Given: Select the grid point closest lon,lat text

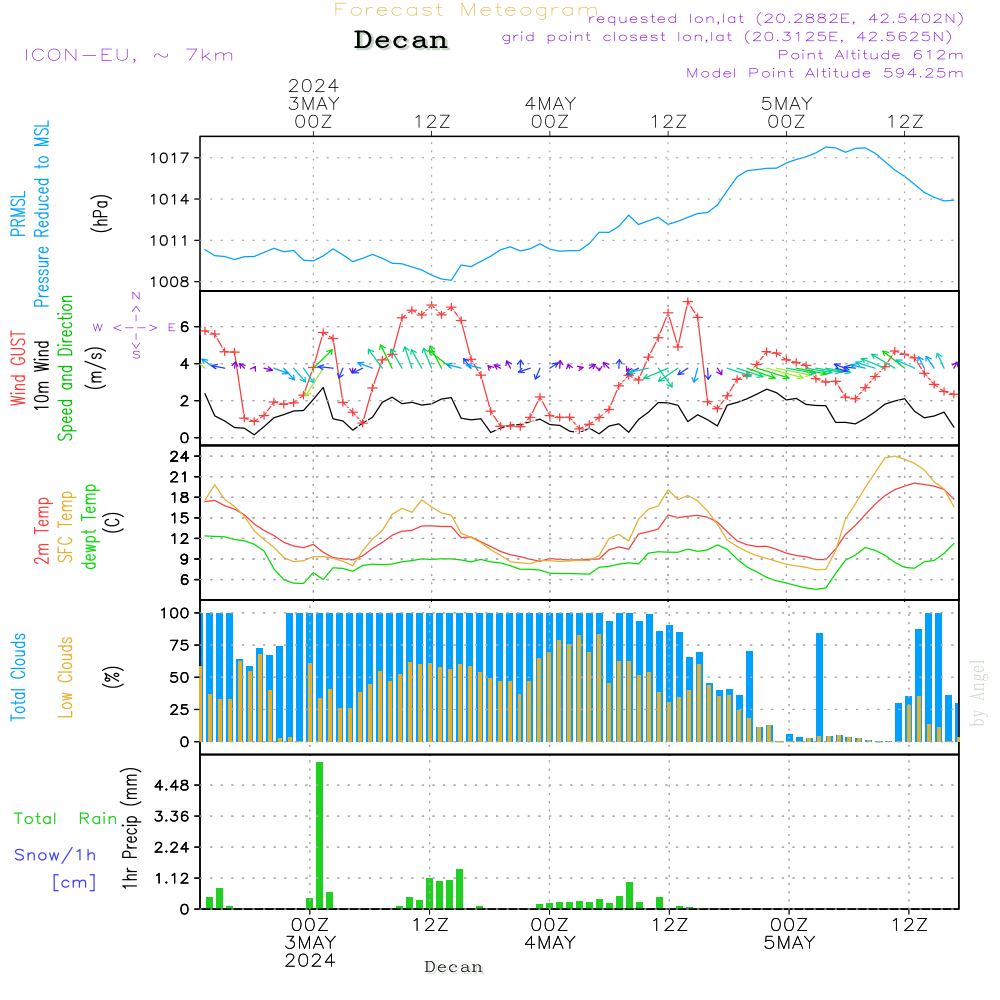Looking at the screenshot, I should tap(733, 37).
